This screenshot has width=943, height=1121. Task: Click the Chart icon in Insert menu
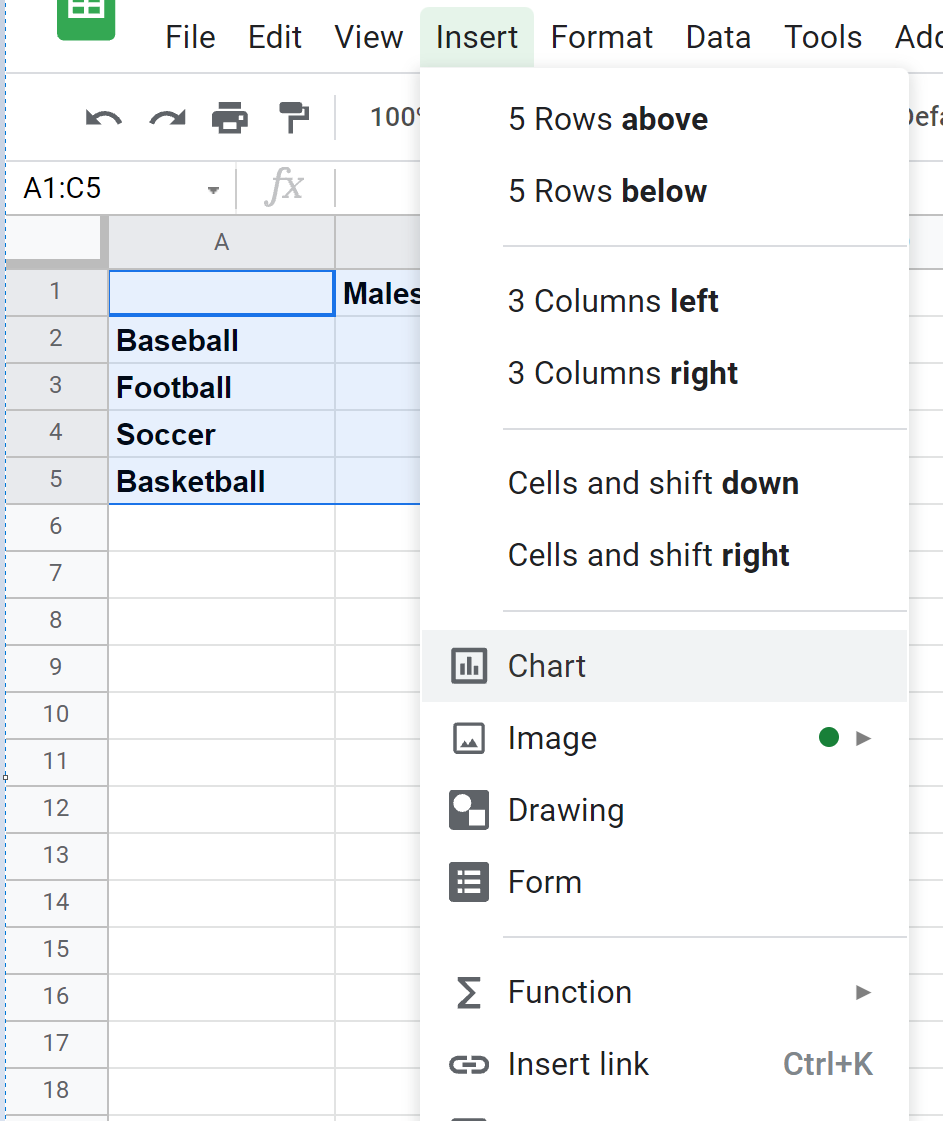469,666
